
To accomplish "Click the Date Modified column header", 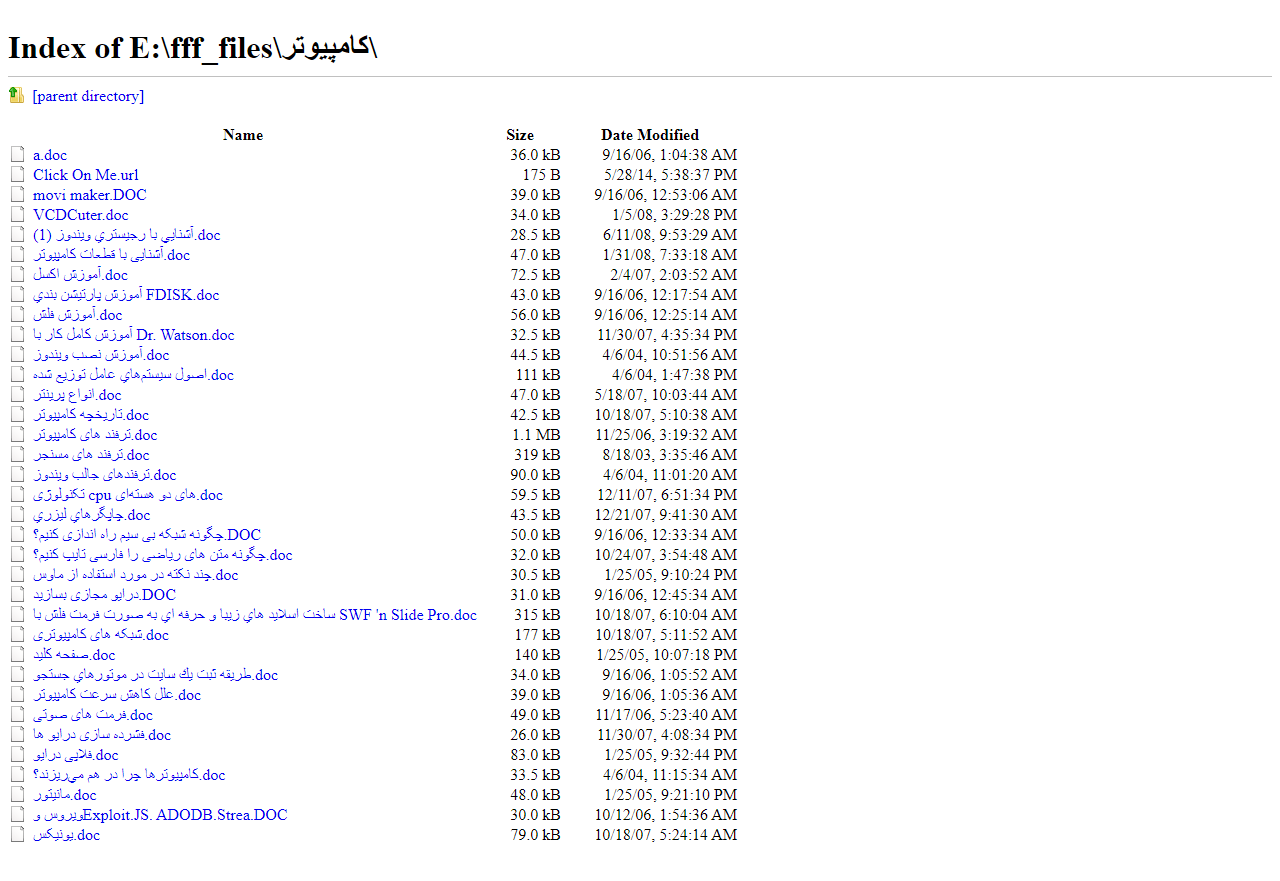I will [650, 135].
